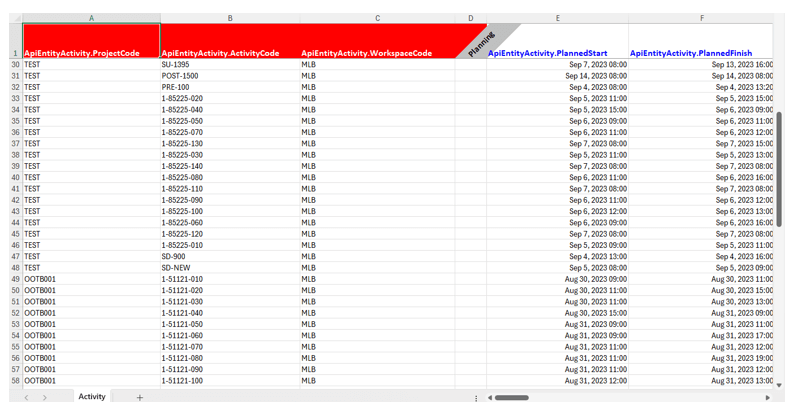Select row 49 header
The image size is (797, 409).
pos(15,279)
